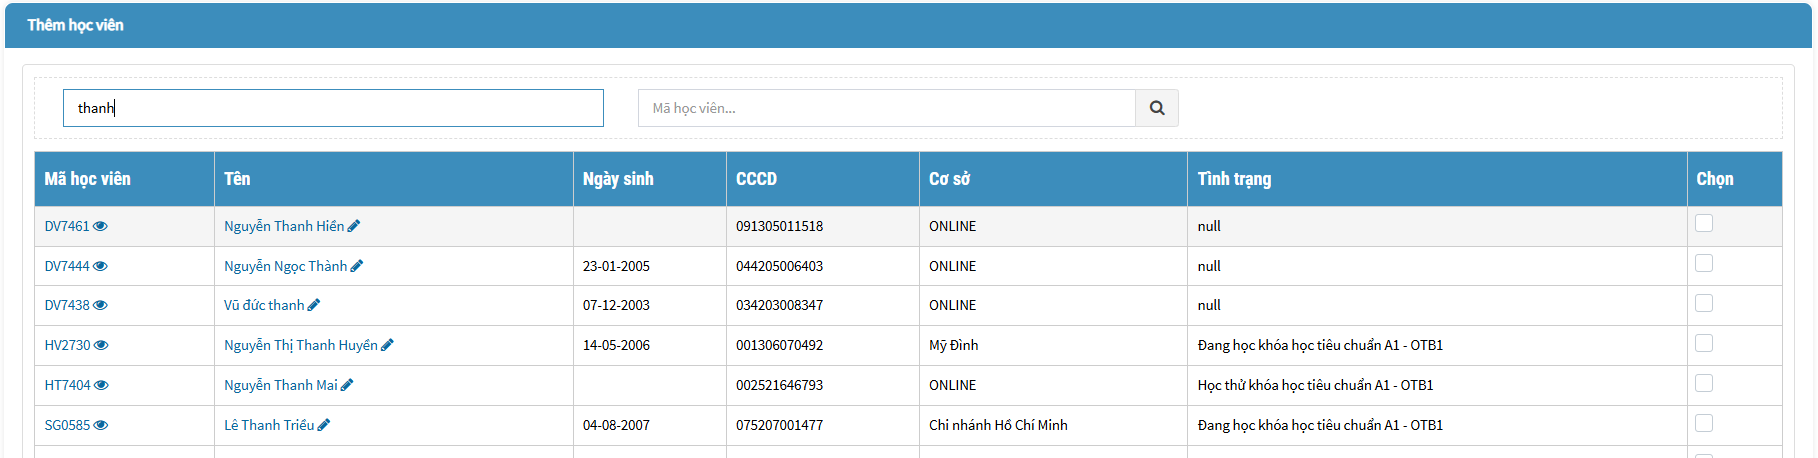
Task: Click the "Tên" column header
Action: (x=237, y=179)
